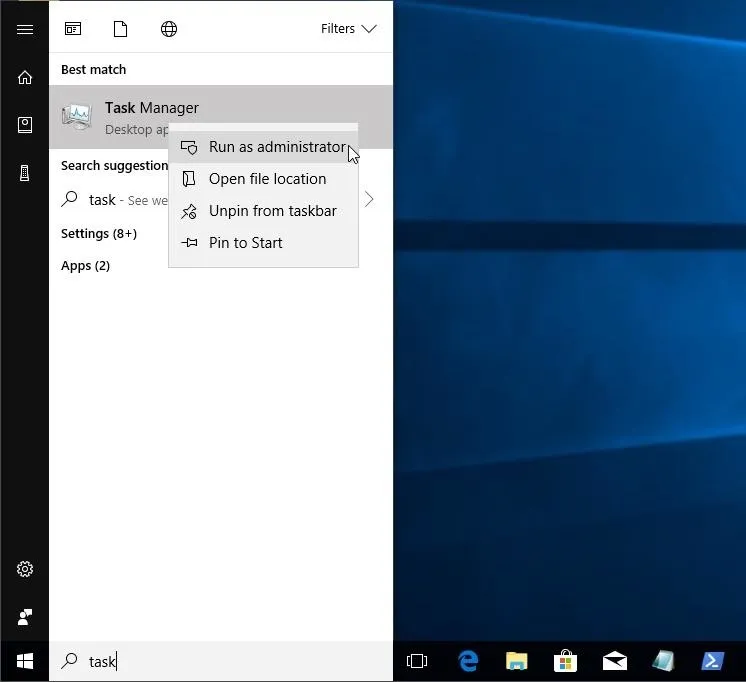Viewport: 746px width, 682px height.
Task: Open the Settings (8+) results group
Action: 99,234
